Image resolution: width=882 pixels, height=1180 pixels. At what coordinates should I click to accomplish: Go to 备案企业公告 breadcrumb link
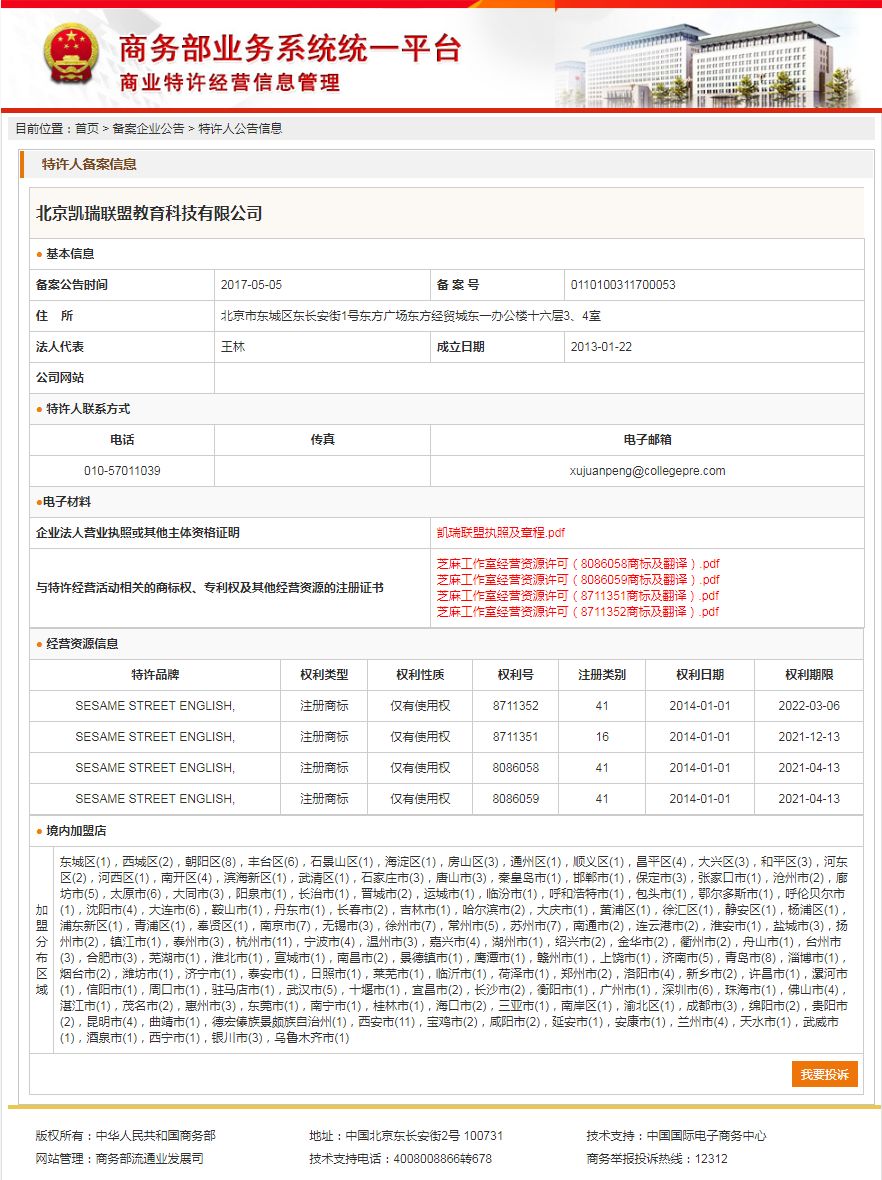[148, 129]
